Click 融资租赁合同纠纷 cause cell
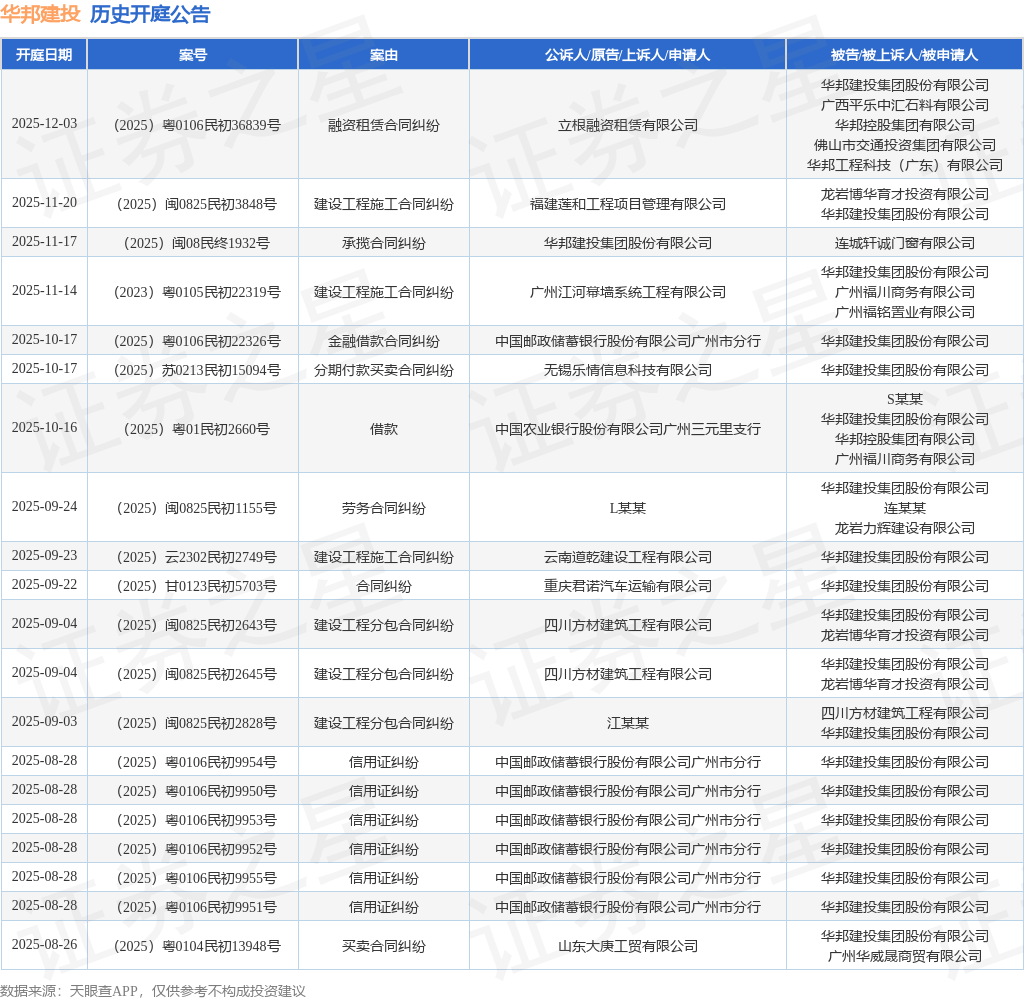Screen dimensions: 1024x1000 (x=383, y=125)
